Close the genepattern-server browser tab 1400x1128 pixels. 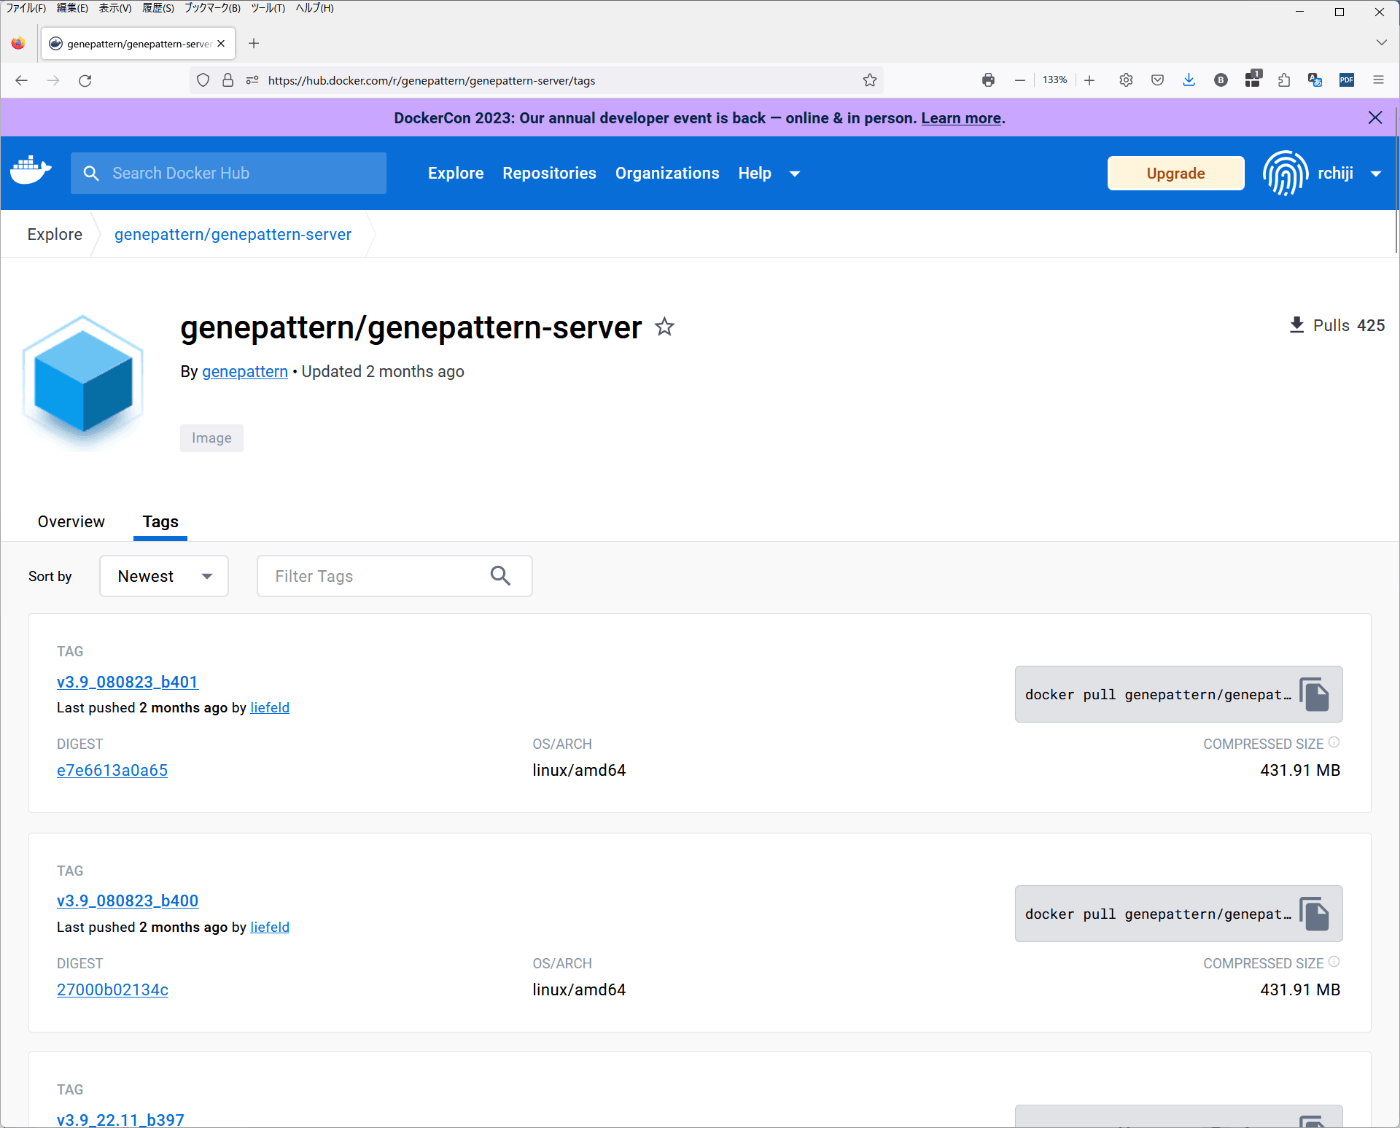[221, 43]
